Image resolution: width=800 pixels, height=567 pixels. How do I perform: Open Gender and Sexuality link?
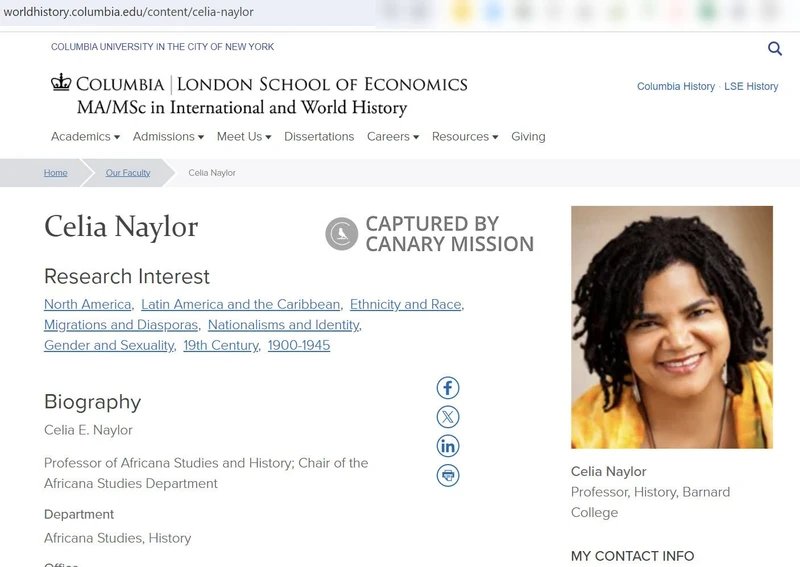(x=109, y=345)
